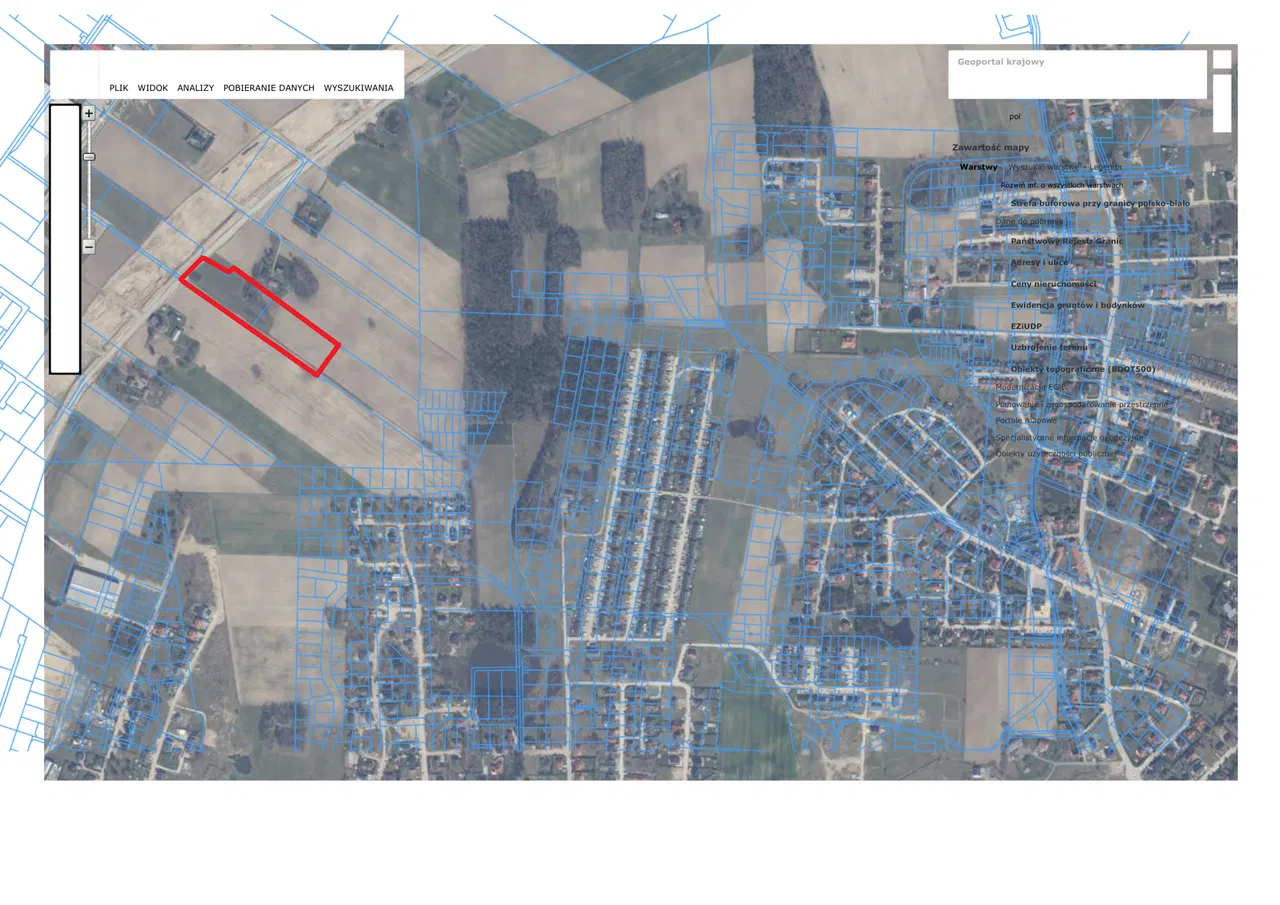The image size is (1280, 905).
Task: Select the Adresy i ulice layer
Action: (1039, 262)
